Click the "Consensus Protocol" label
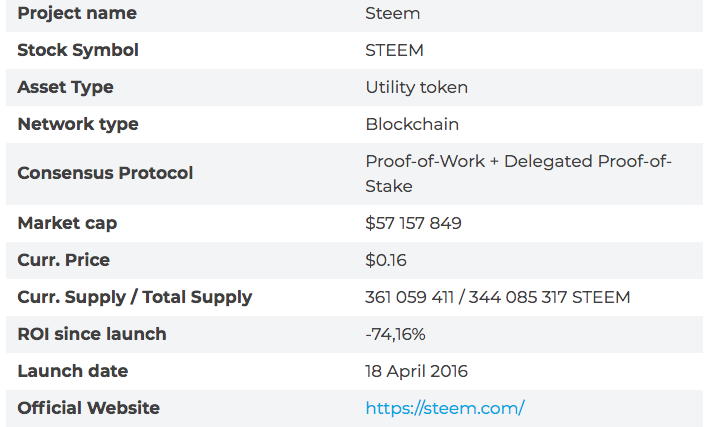The height and width of the screenshot is (427, 725). (x=105, y=173)
